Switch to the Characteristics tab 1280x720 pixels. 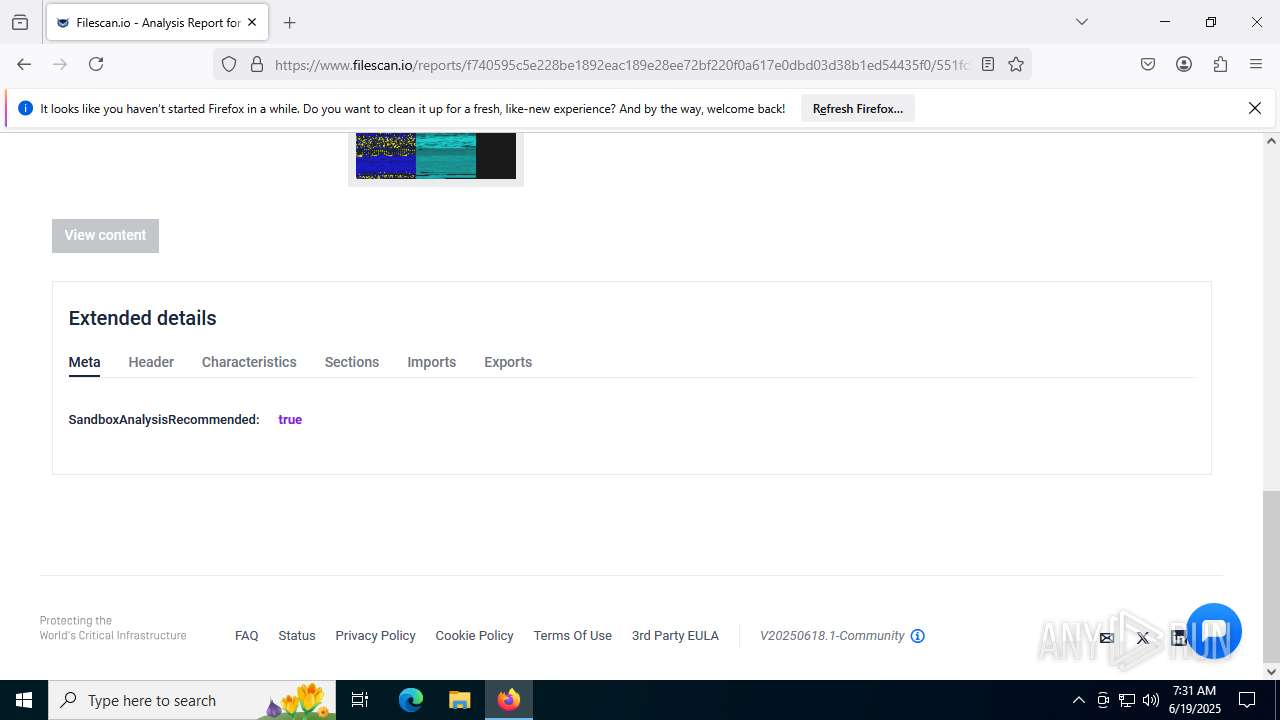click(249, 362)
